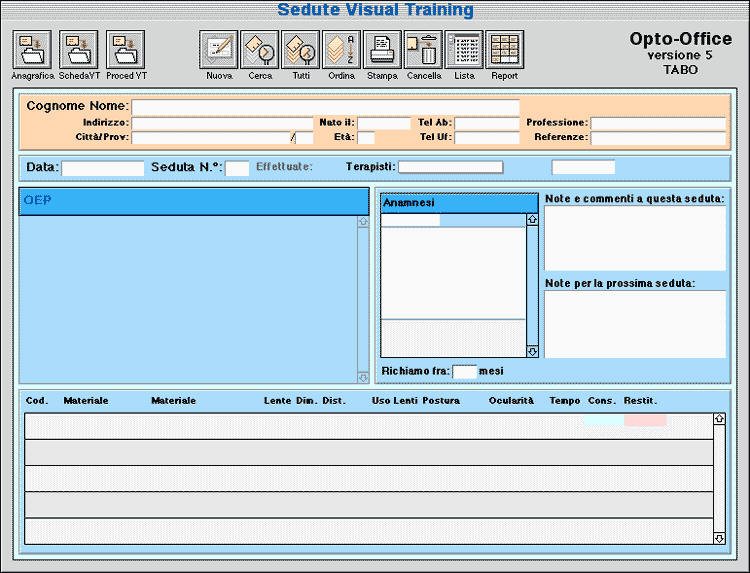This screenshot has height=573, width=750.
Task: Click the Indirizzo input field
Action: 222,123
